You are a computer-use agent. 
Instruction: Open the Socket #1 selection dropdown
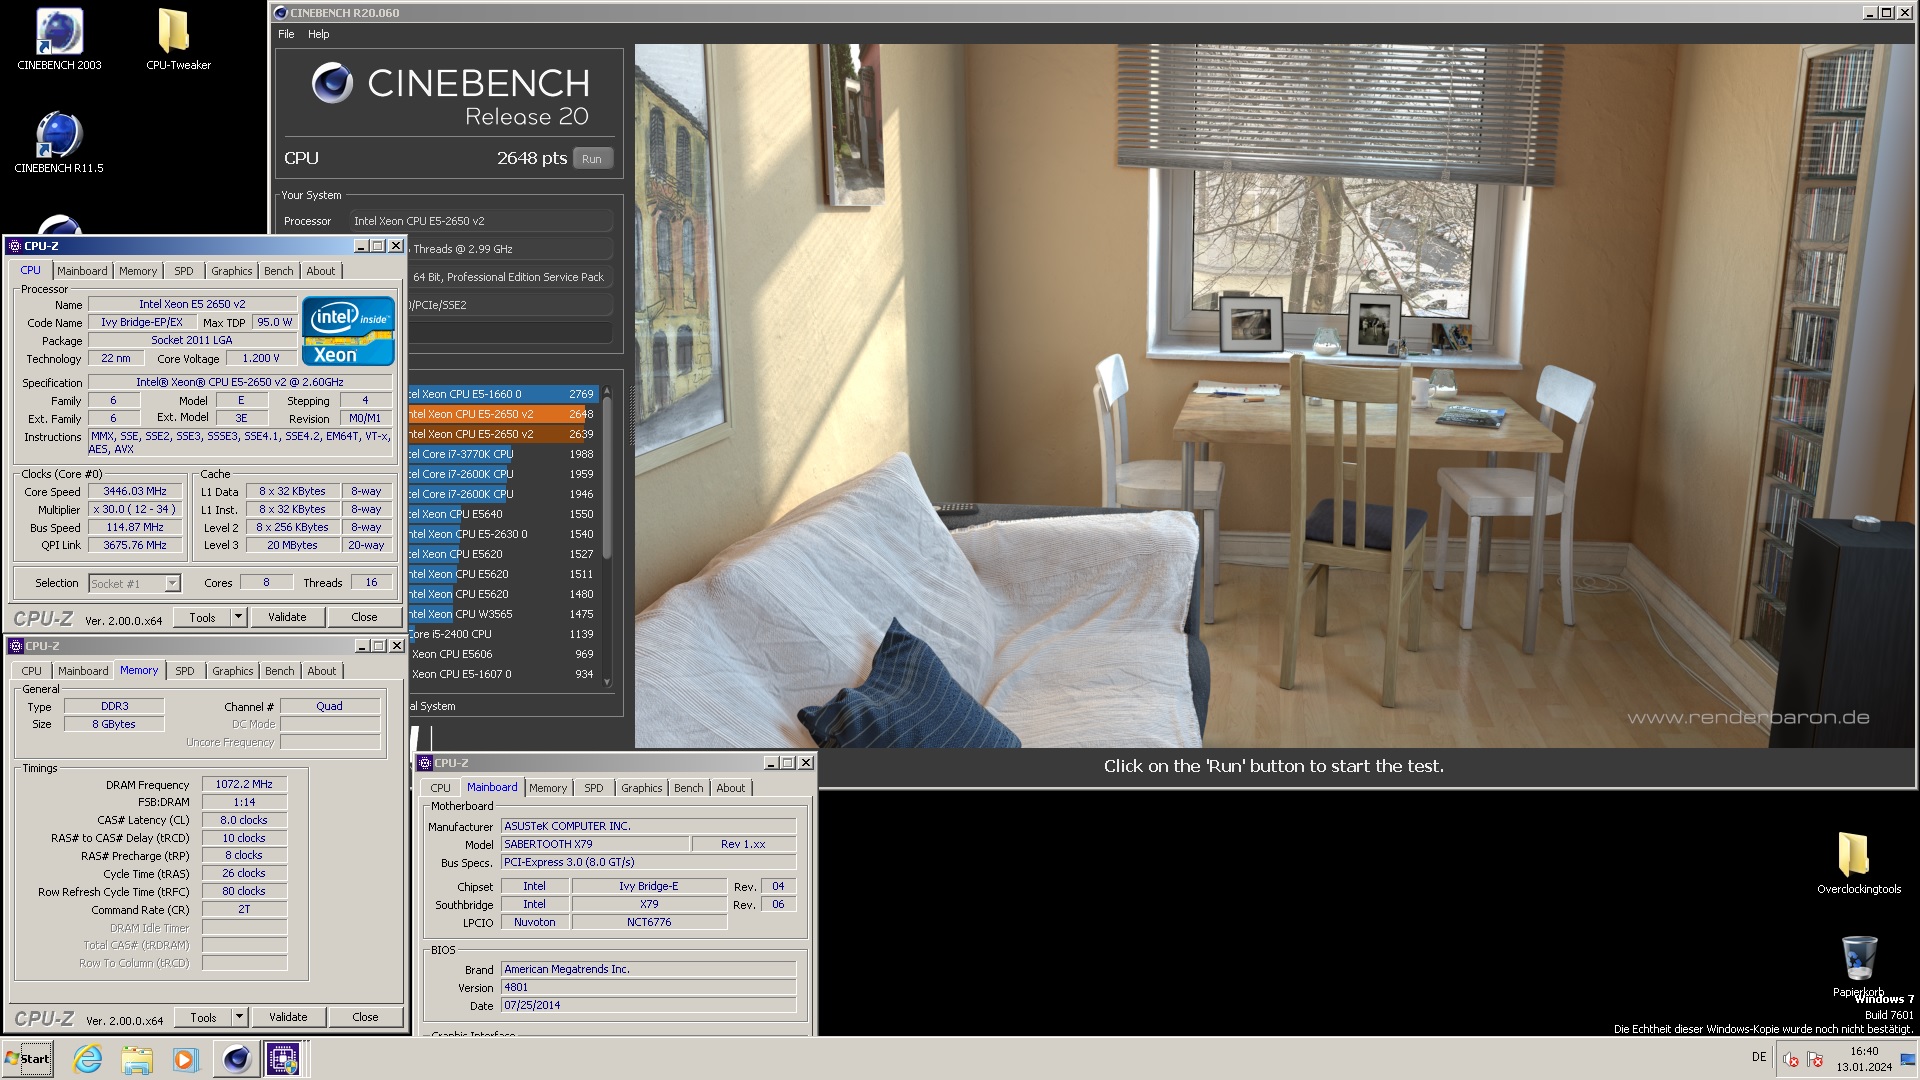pyautogui.click(x=134, y=583)
